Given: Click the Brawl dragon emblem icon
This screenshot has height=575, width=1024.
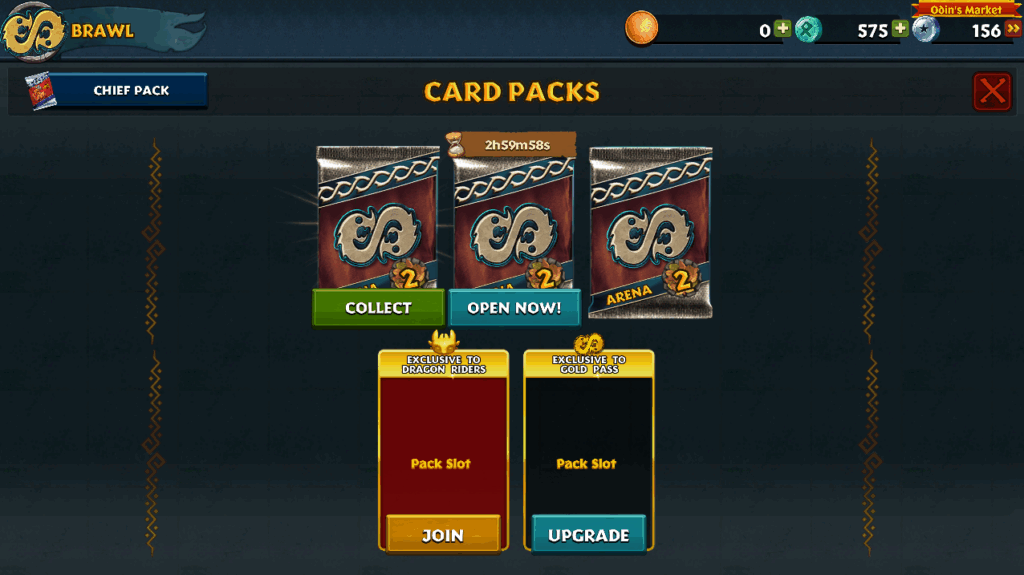Looking at the screenshot, I should [33, 31].
